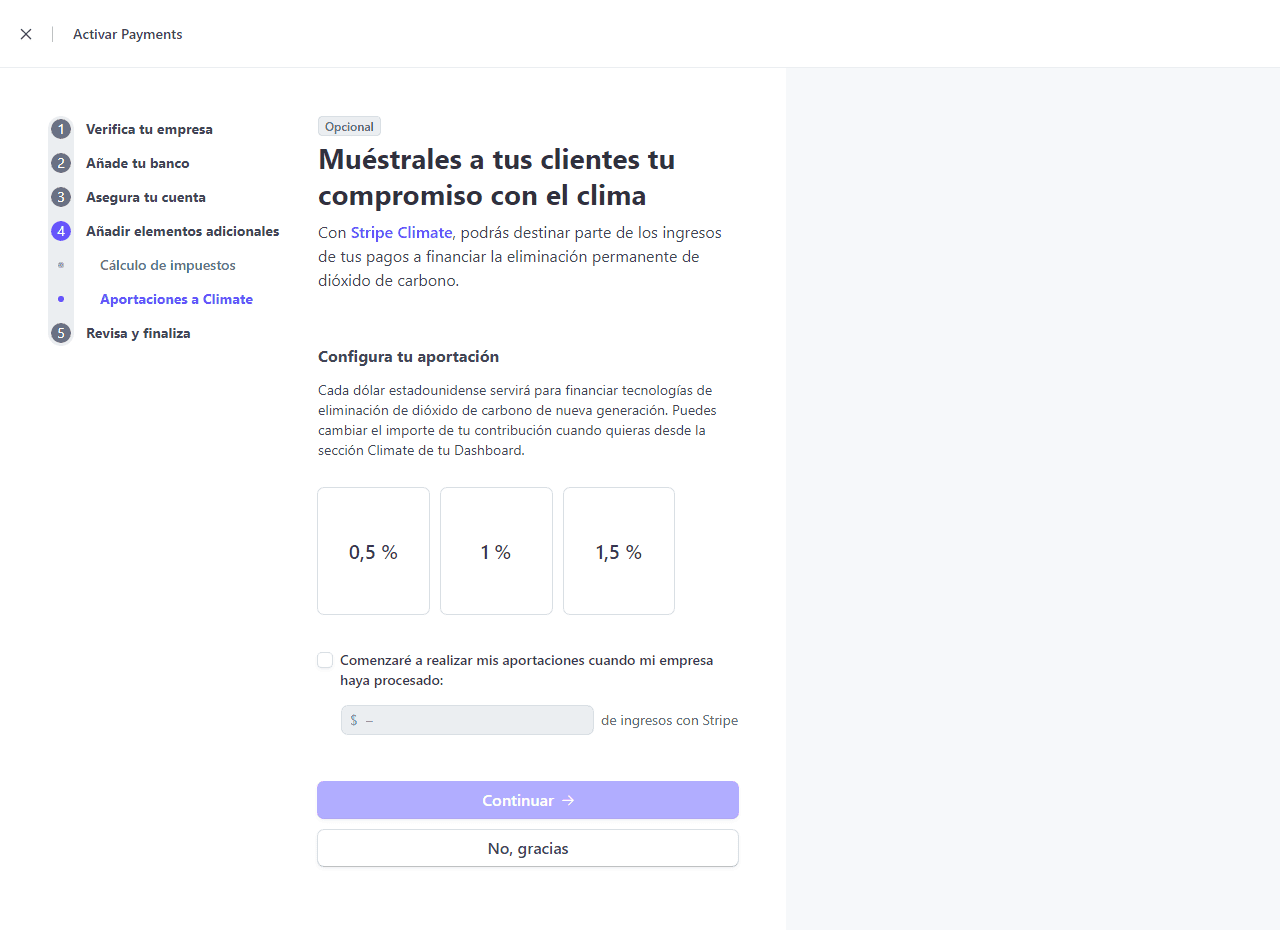Click the highlighted step 4 circle icon

(x=61, y=231)
